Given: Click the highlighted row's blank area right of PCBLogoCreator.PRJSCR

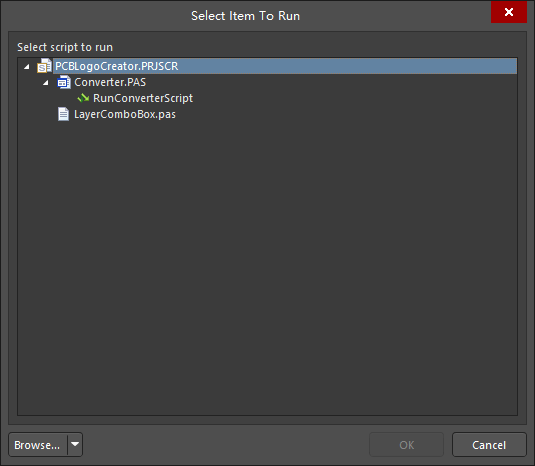Looking at the screenshot, I should tap(347, 66).
